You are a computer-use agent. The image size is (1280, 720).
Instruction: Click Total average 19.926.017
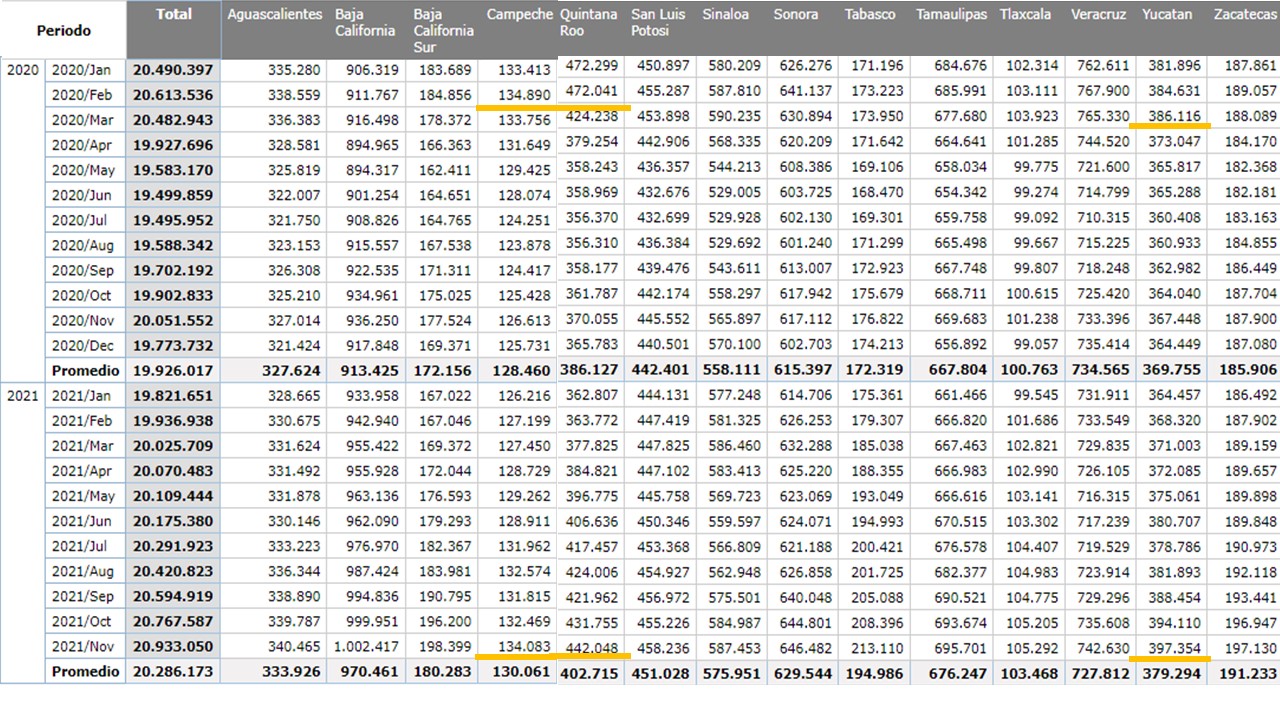(173, 370)
